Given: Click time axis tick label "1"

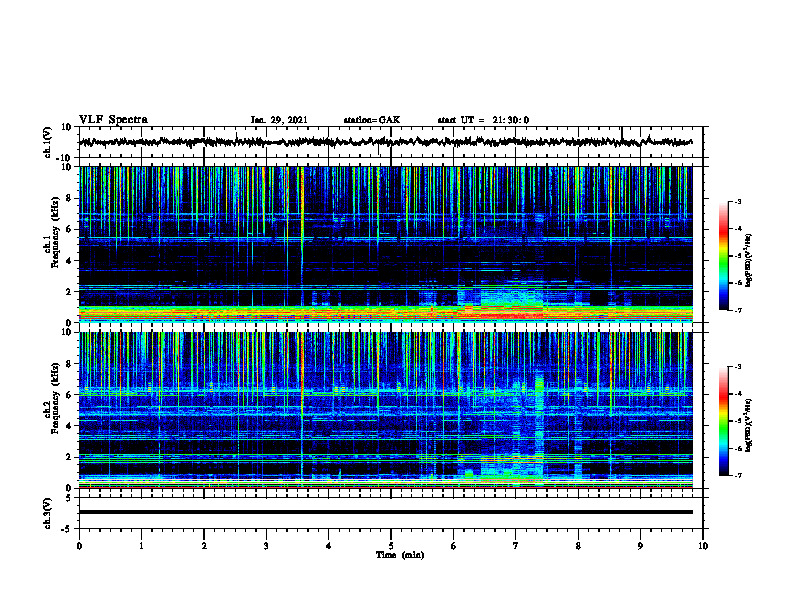Looking at the screenshot, I should tap(141, 546).
